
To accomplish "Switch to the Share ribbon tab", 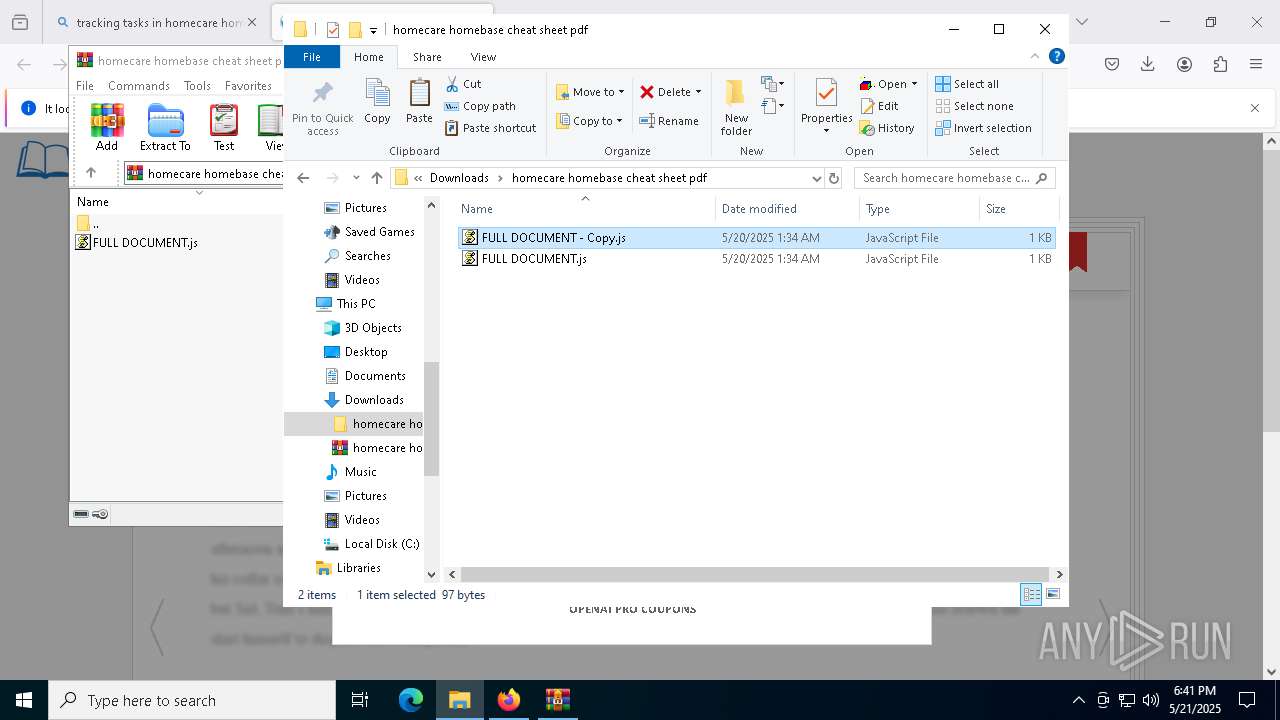I will coord(427,57).
